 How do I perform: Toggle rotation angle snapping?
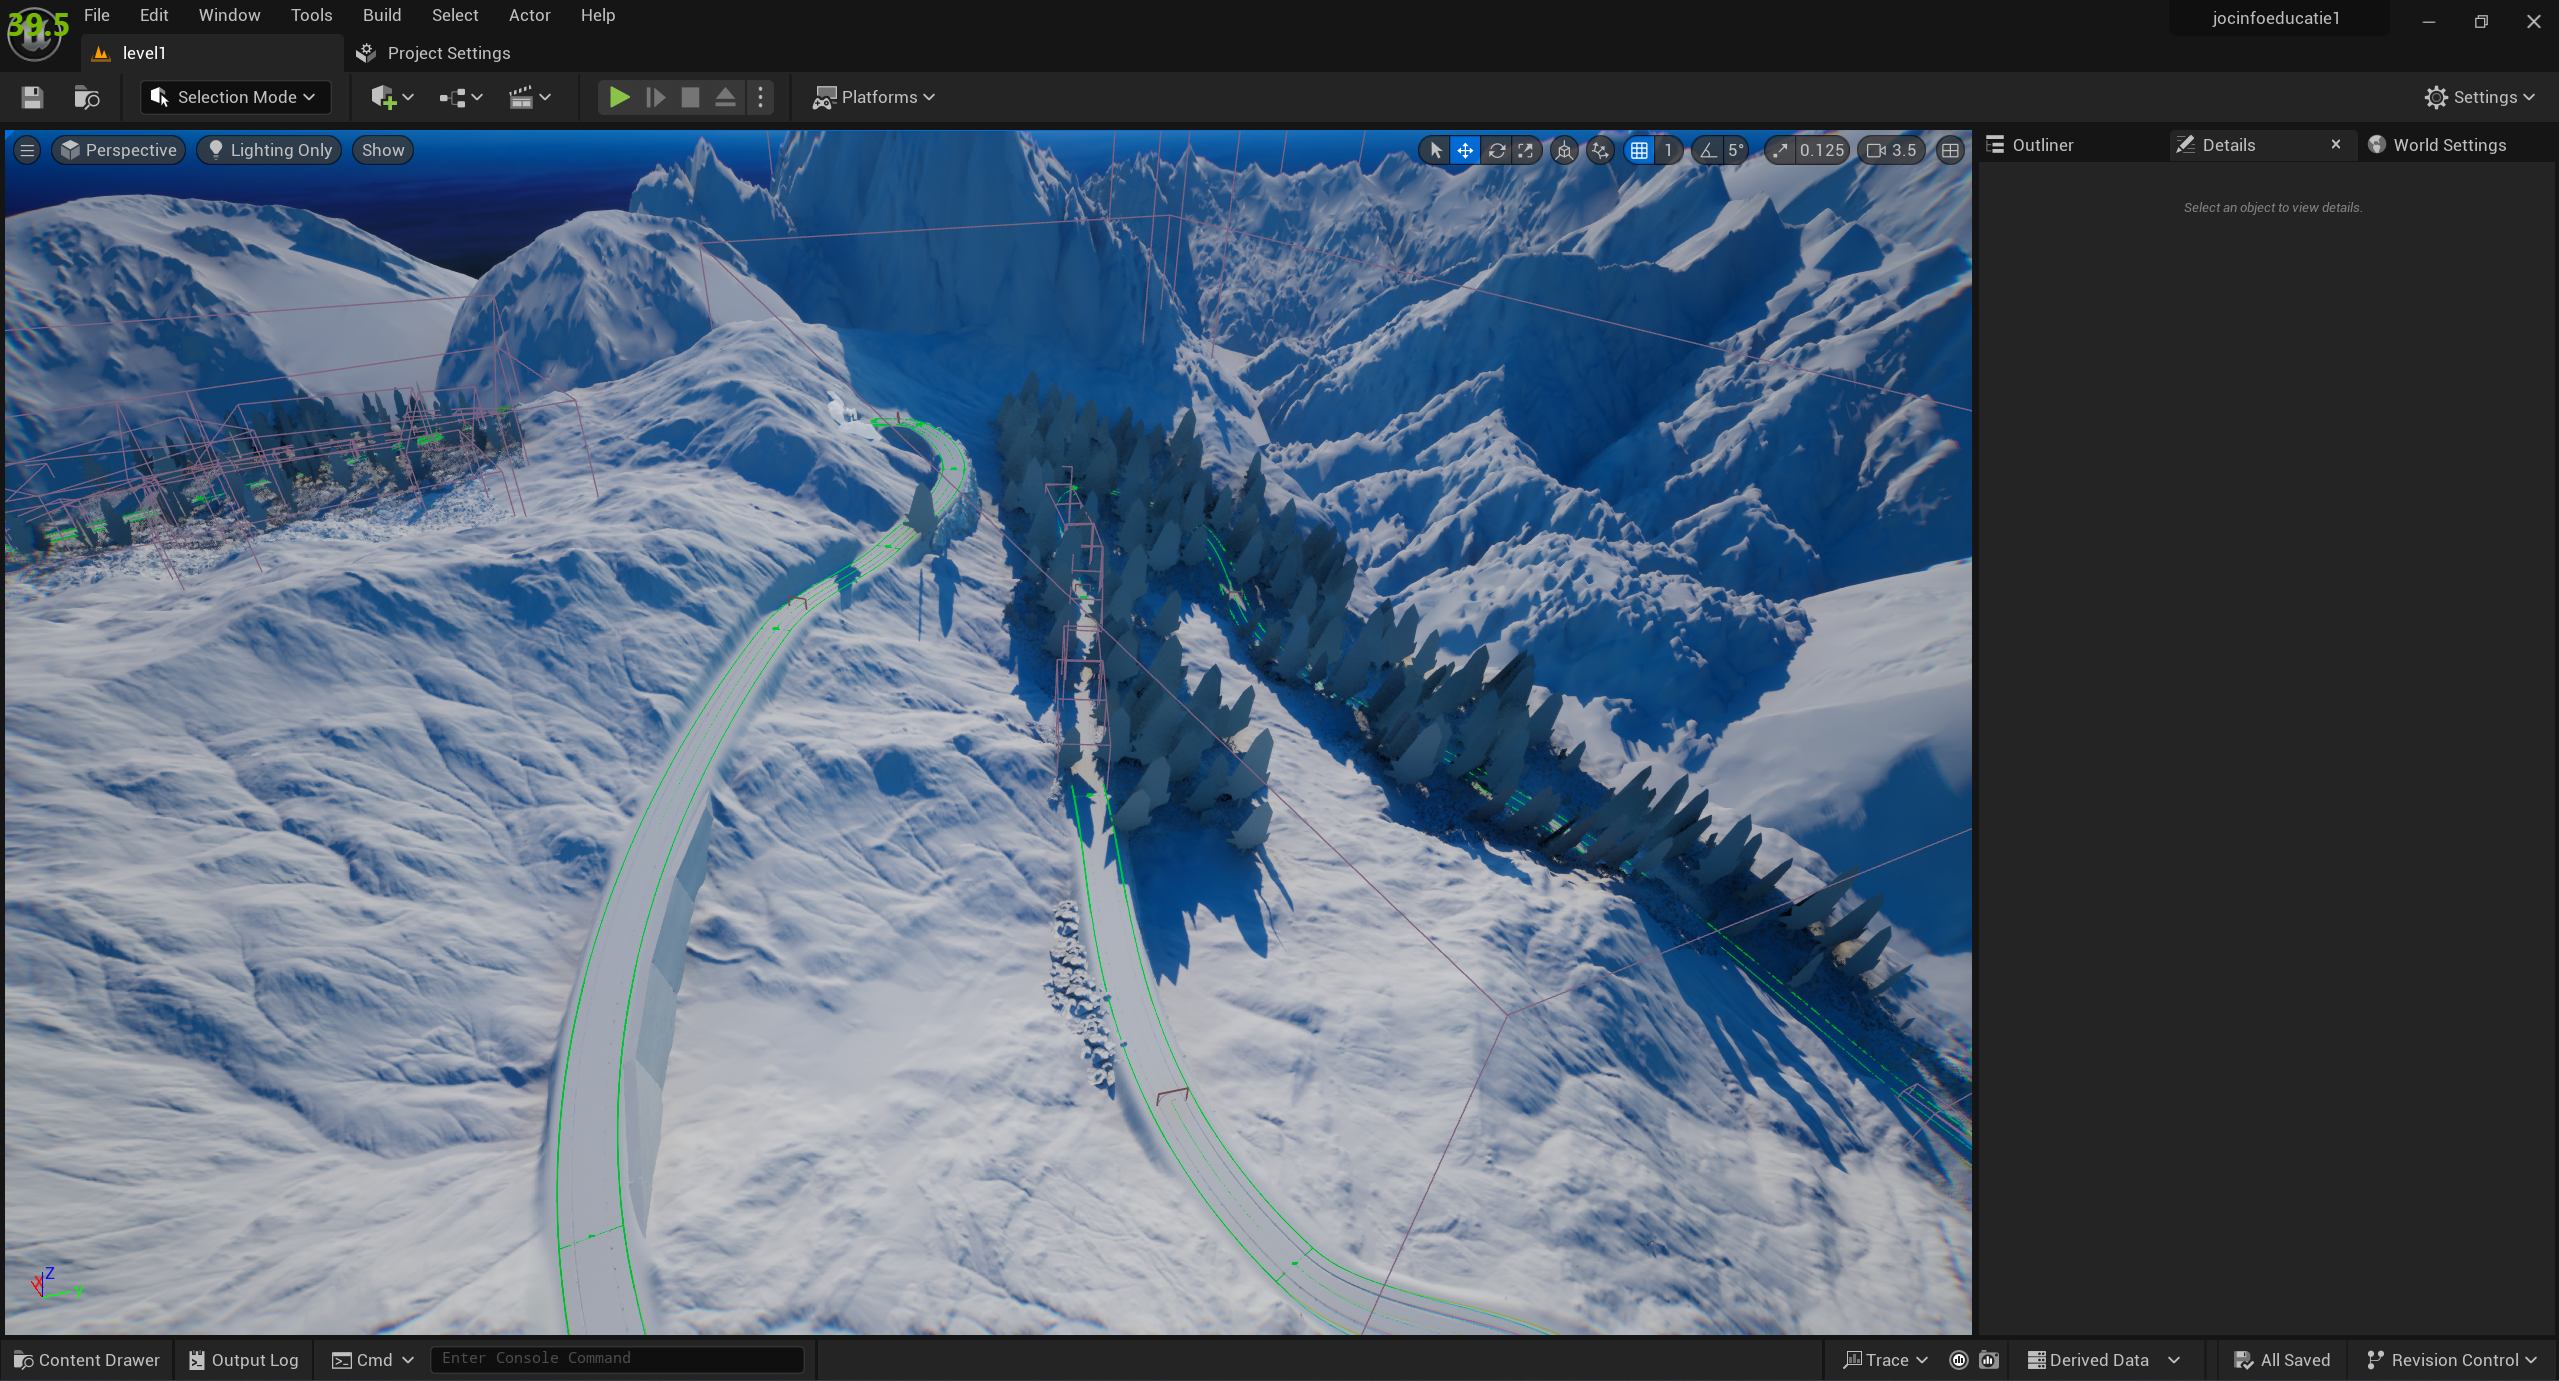click(1708, 150)
